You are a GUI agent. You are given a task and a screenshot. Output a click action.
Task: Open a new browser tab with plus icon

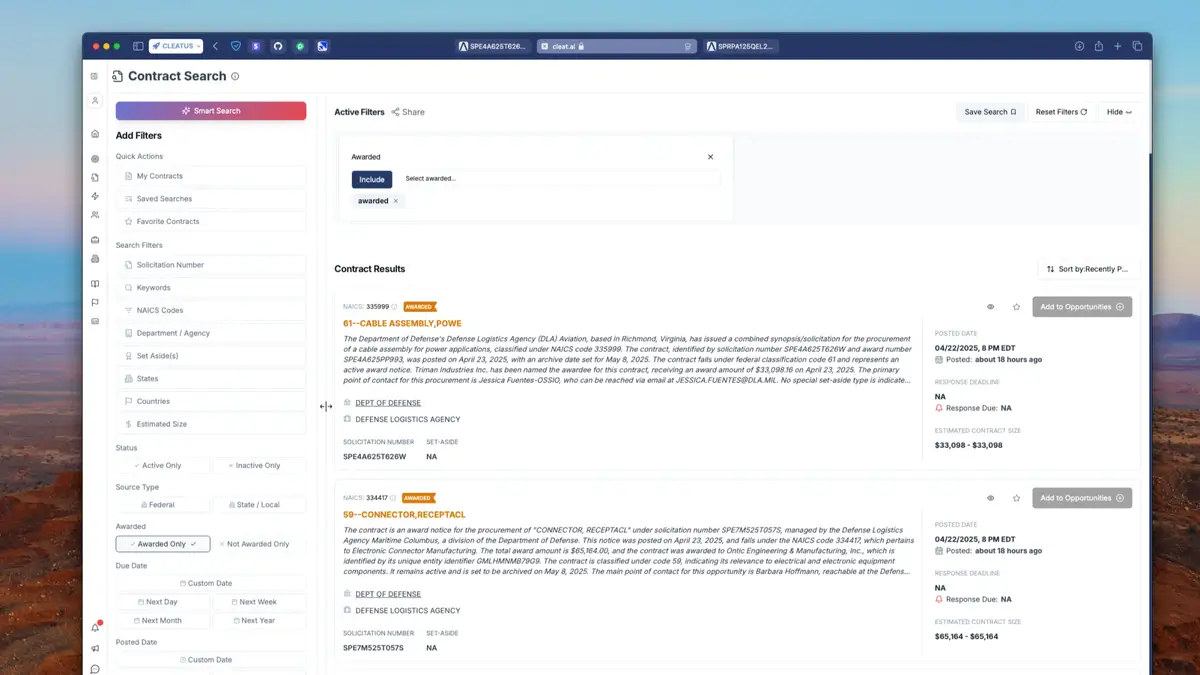coord(1118,46)
